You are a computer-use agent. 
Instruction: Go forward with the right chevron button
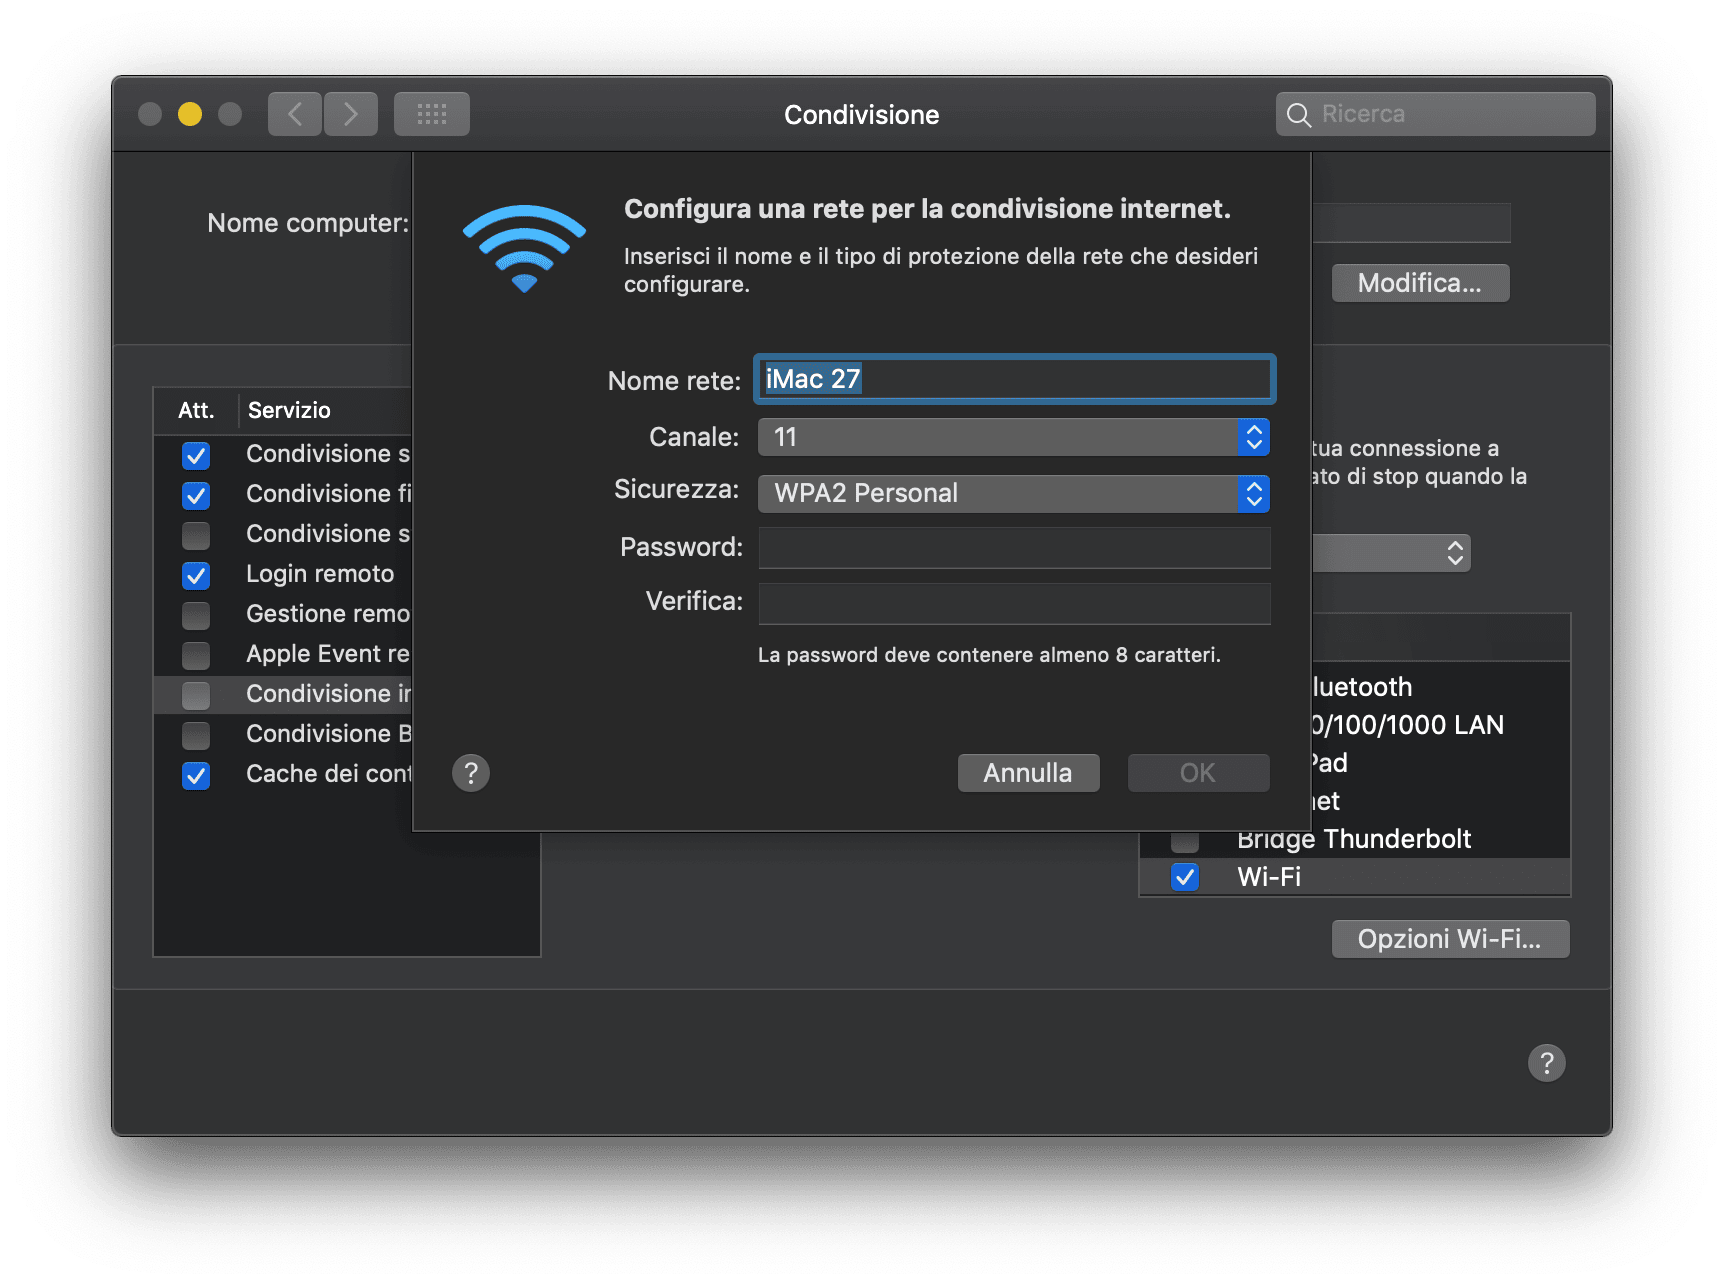(x=351, y=114)
